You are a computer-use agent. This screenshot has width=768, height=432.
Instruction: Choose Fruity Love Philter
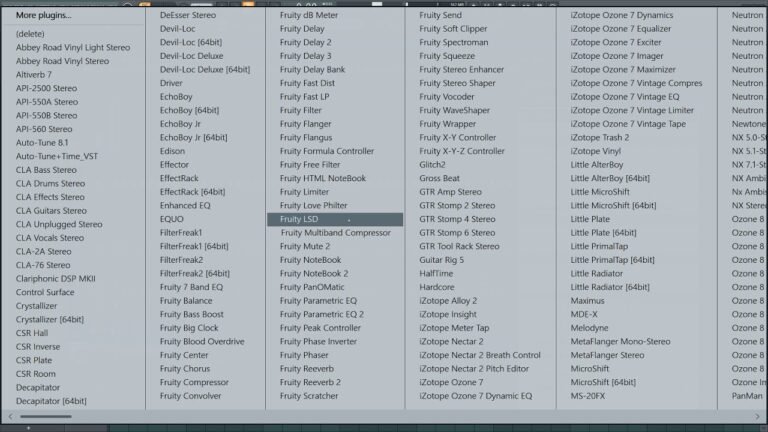pyautogui.click(x=313, y=206)
